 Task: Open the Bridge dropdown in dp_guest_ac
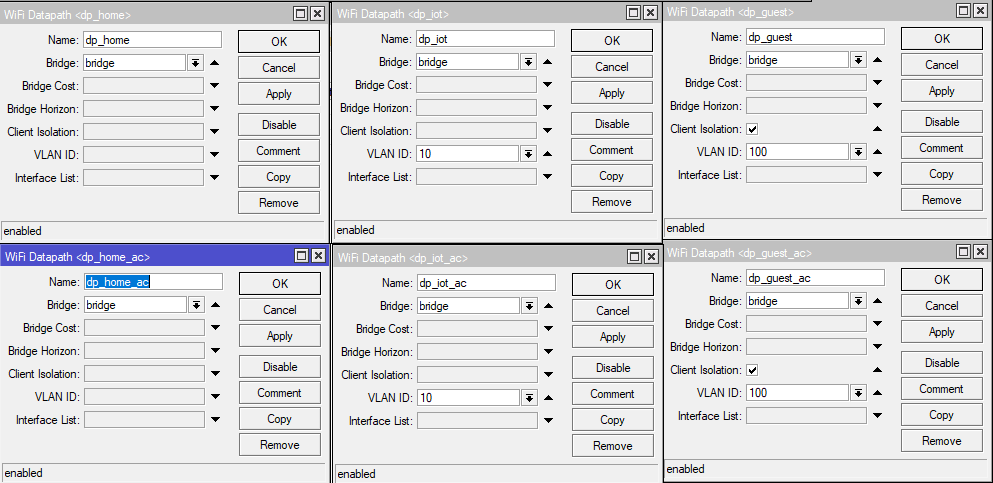coord(857,301)
